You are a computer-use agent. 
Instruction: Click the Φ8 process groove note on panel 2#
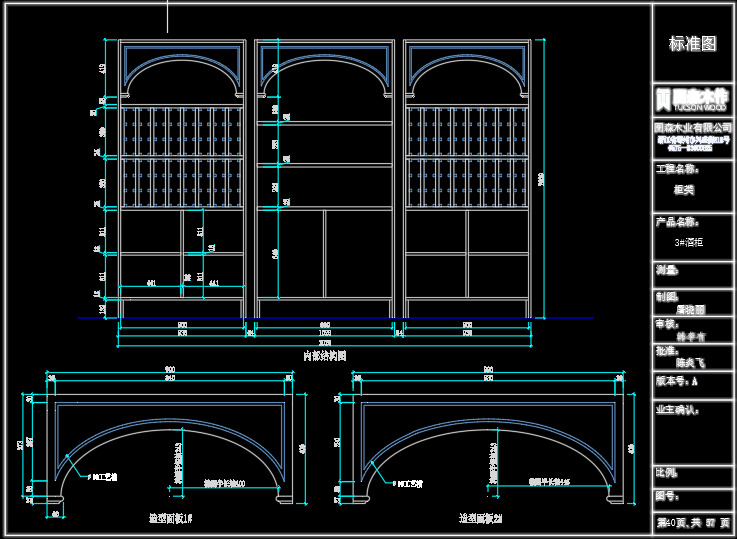[x=408, y=484]
